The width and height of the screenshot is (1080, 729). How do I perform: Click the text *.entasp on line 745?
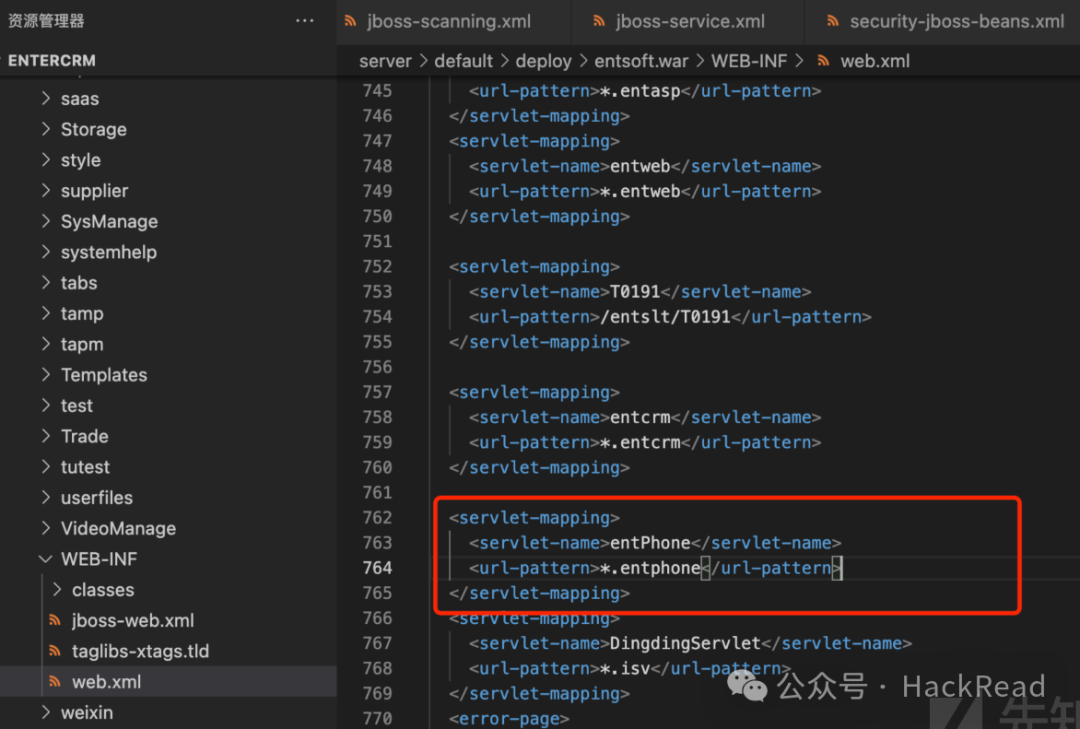click(641, 91)
